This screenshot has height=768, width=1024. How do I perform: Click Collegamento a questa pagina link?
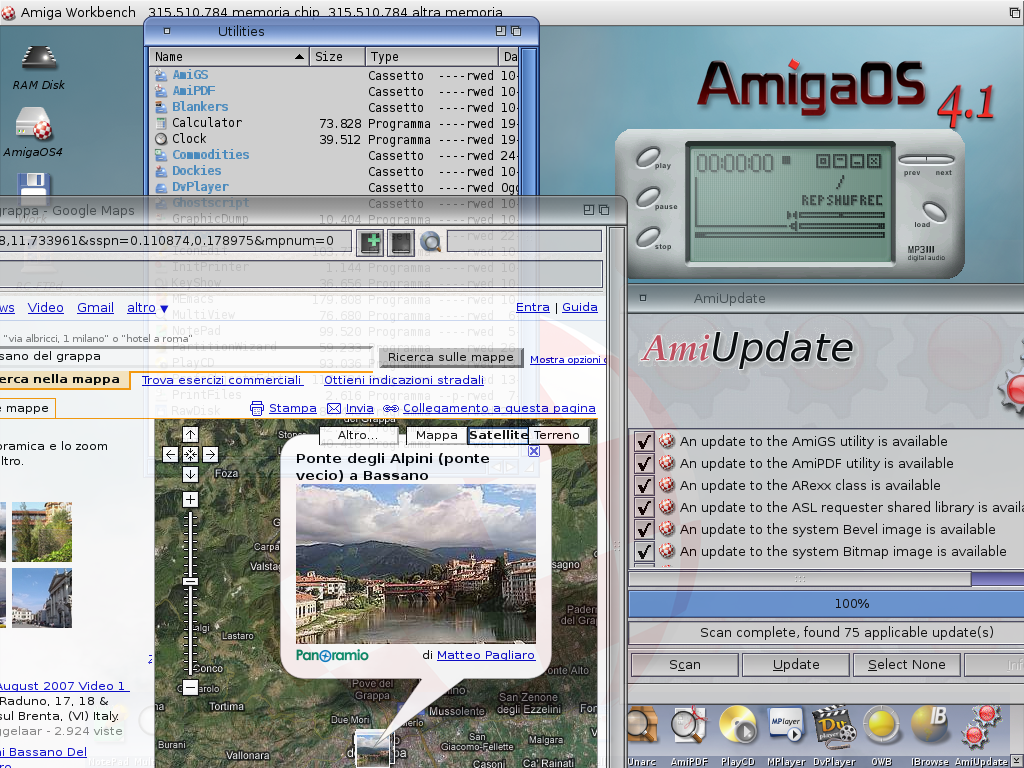tap(499, 408)
